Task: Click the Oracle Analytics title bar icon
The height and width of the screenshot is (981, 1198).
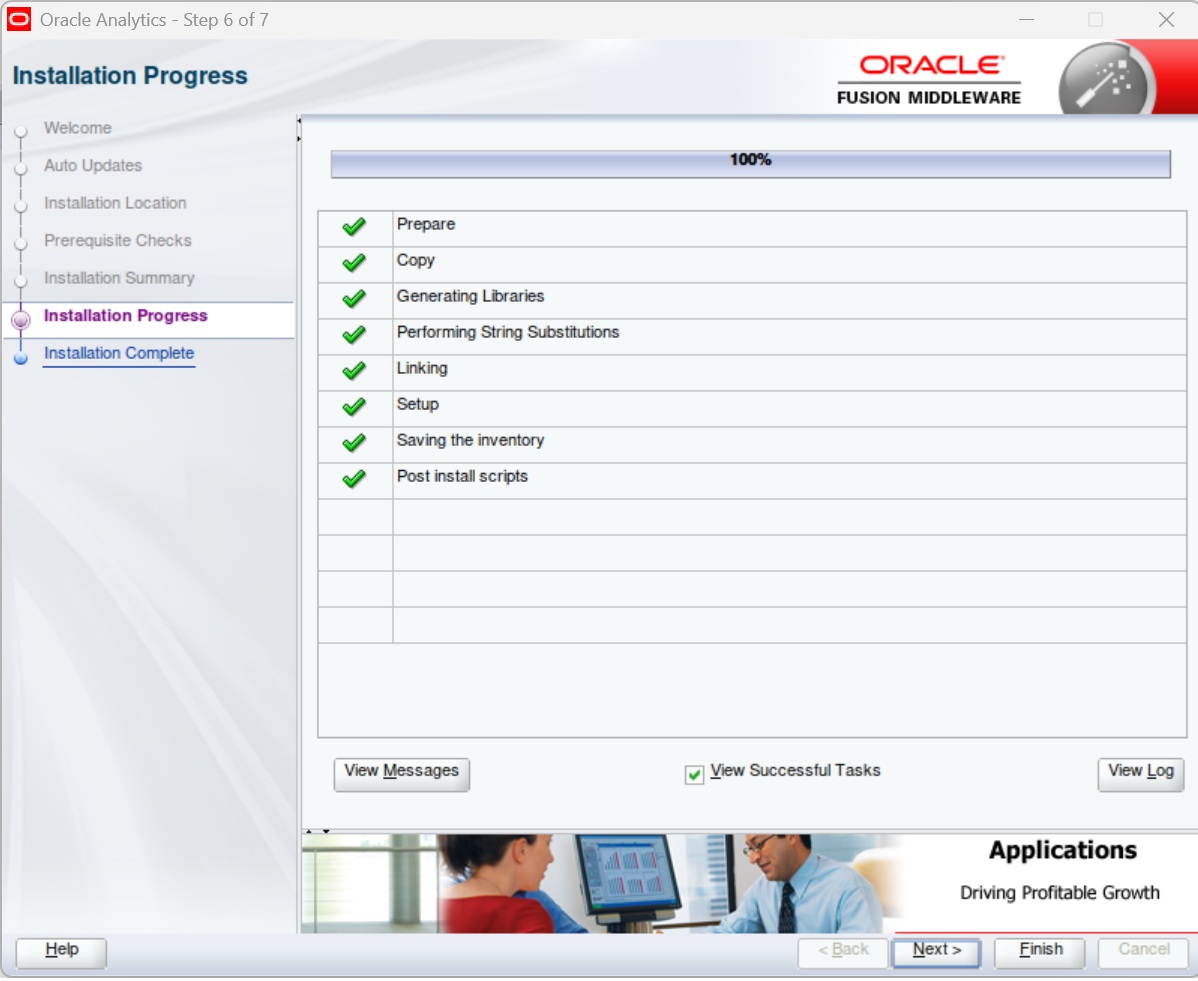Action: pyautogui.click(x=19, y=19)
